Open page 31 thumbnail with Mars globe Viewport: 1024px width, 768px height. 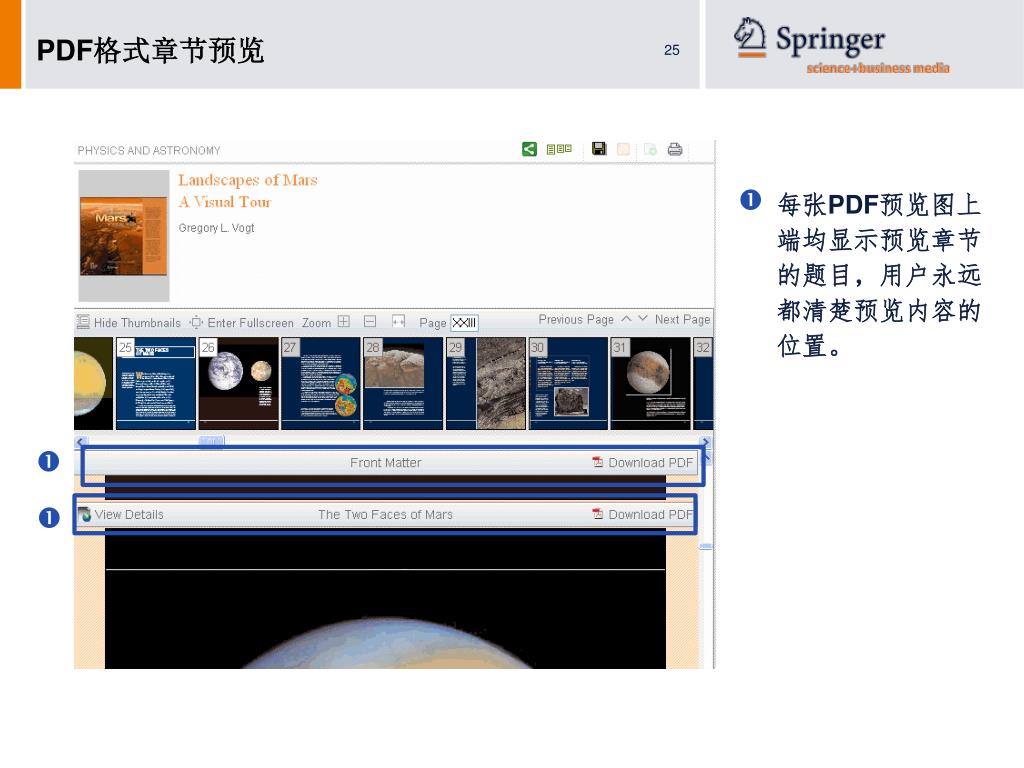coord(650,383)
